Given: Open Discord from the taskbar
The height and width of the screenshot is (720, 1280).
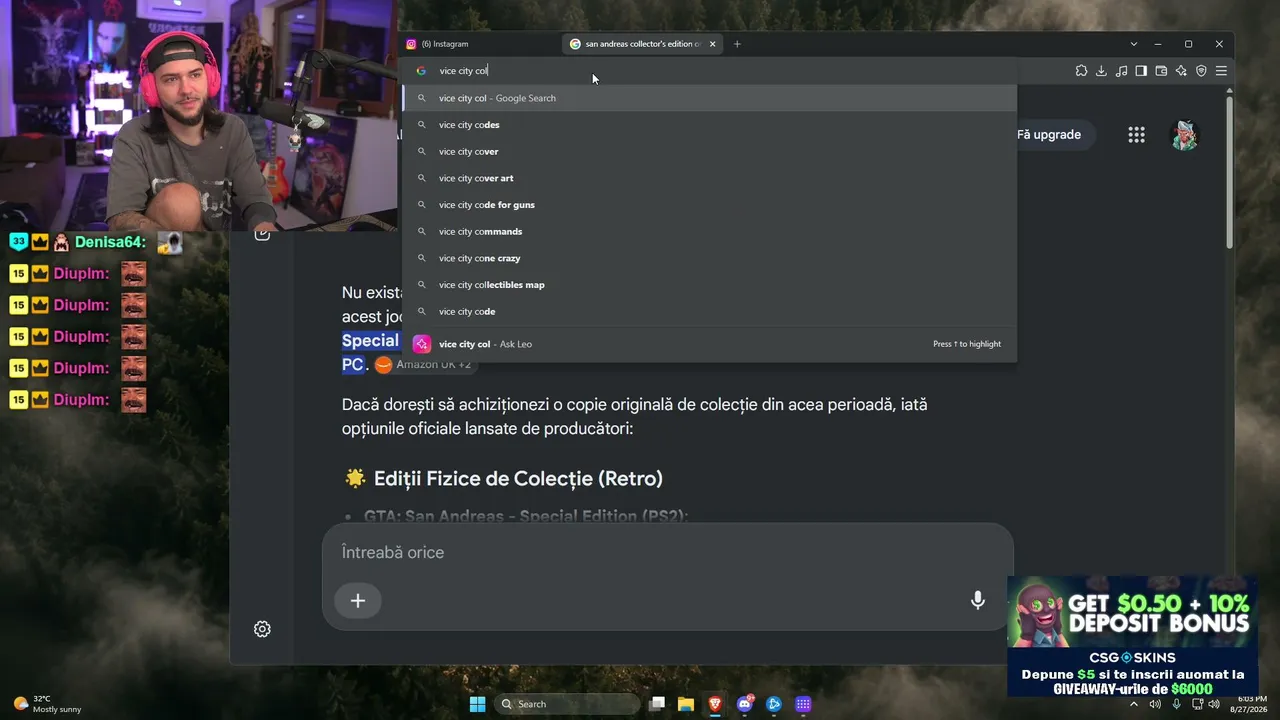Looking at the screenshot, I should click(745, 704).
